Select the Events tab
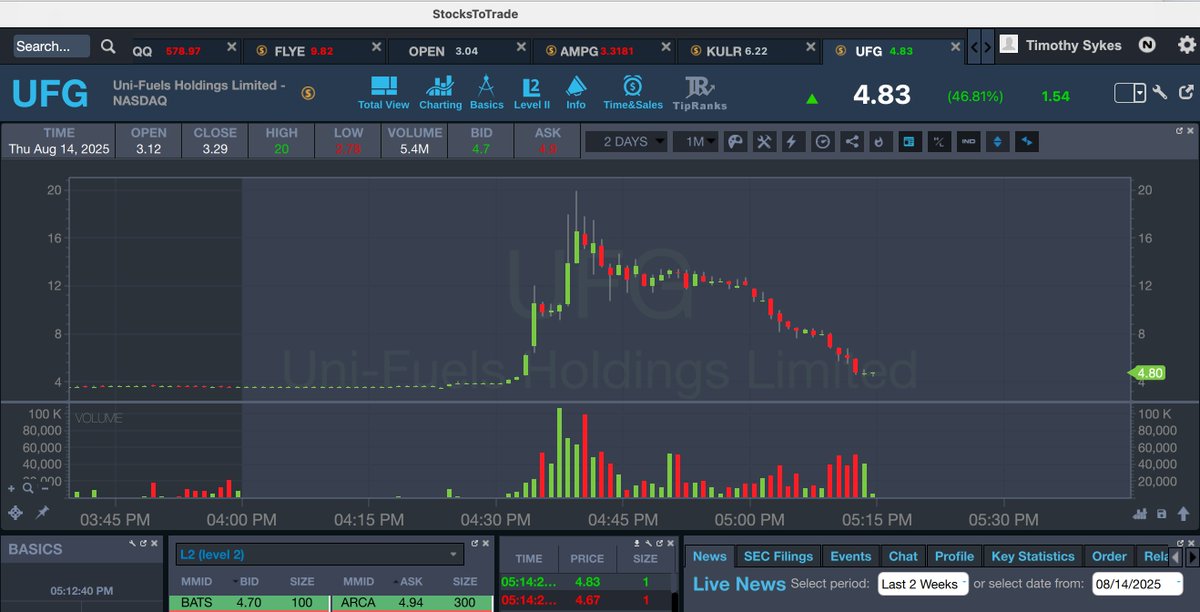1200x612 pixels. click(x=851, y=556)
